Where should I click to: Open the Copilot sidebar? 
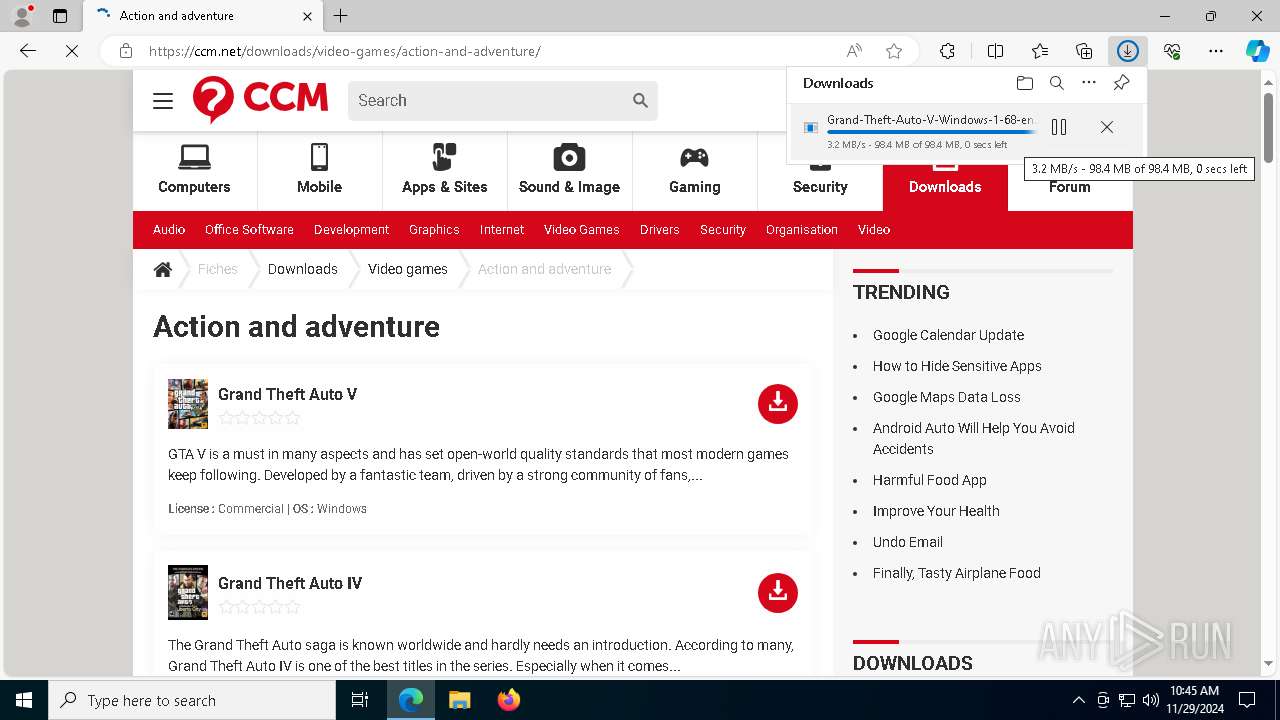point(1257,51)
